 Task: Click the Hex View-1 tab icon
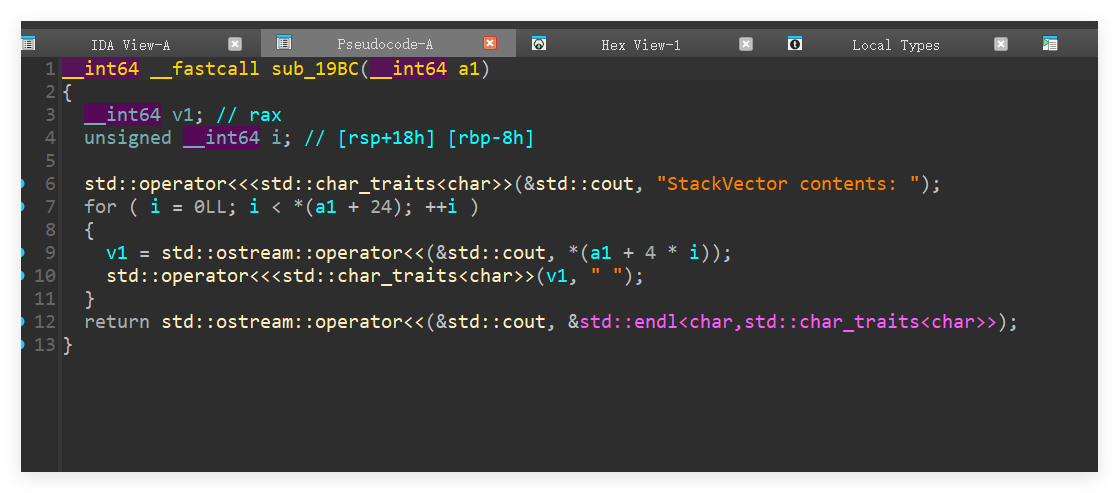[x=540, y=44]
